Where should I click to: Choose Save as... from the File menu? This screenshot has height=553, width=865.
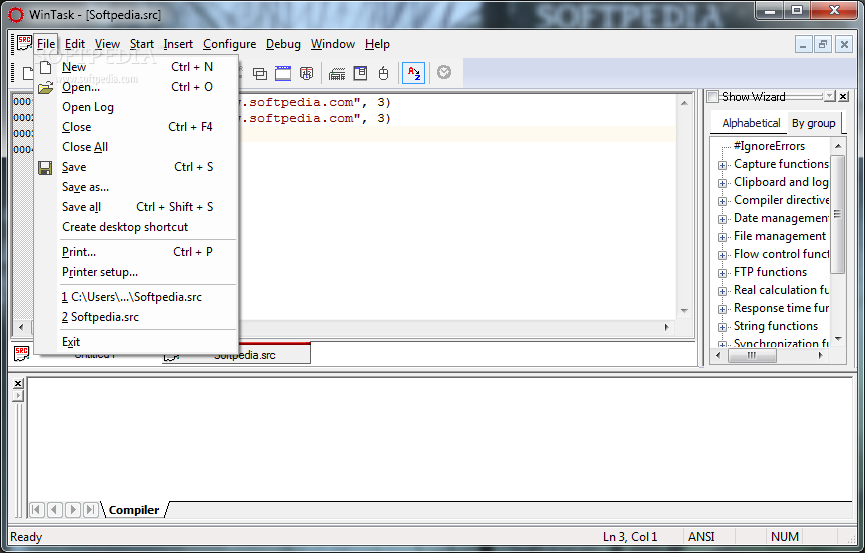click(136, 187)
